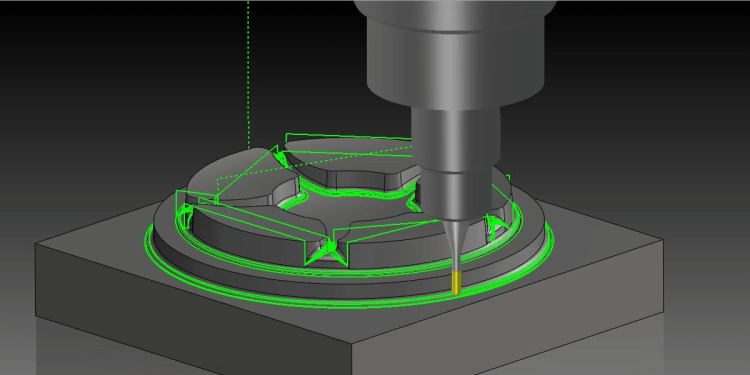Click the green rectangular retract path at left

196,199
